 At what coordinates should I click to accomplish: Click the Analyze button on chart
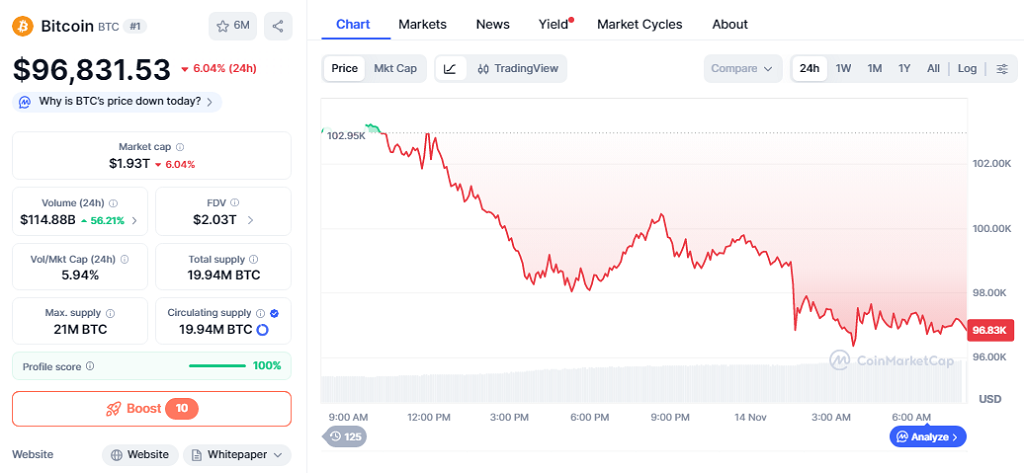click(928, 437)
